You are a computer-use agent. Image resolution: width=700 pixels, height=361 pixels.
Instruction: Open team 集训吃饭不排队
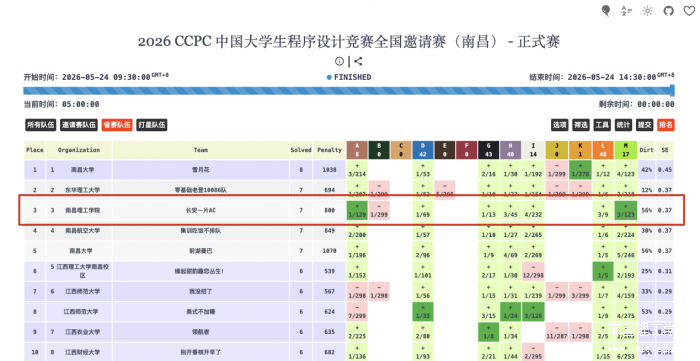[200, 231]
